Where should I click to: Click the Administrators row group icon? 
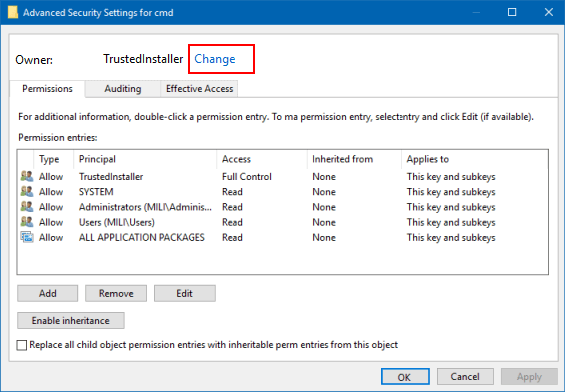click(27, 207)
